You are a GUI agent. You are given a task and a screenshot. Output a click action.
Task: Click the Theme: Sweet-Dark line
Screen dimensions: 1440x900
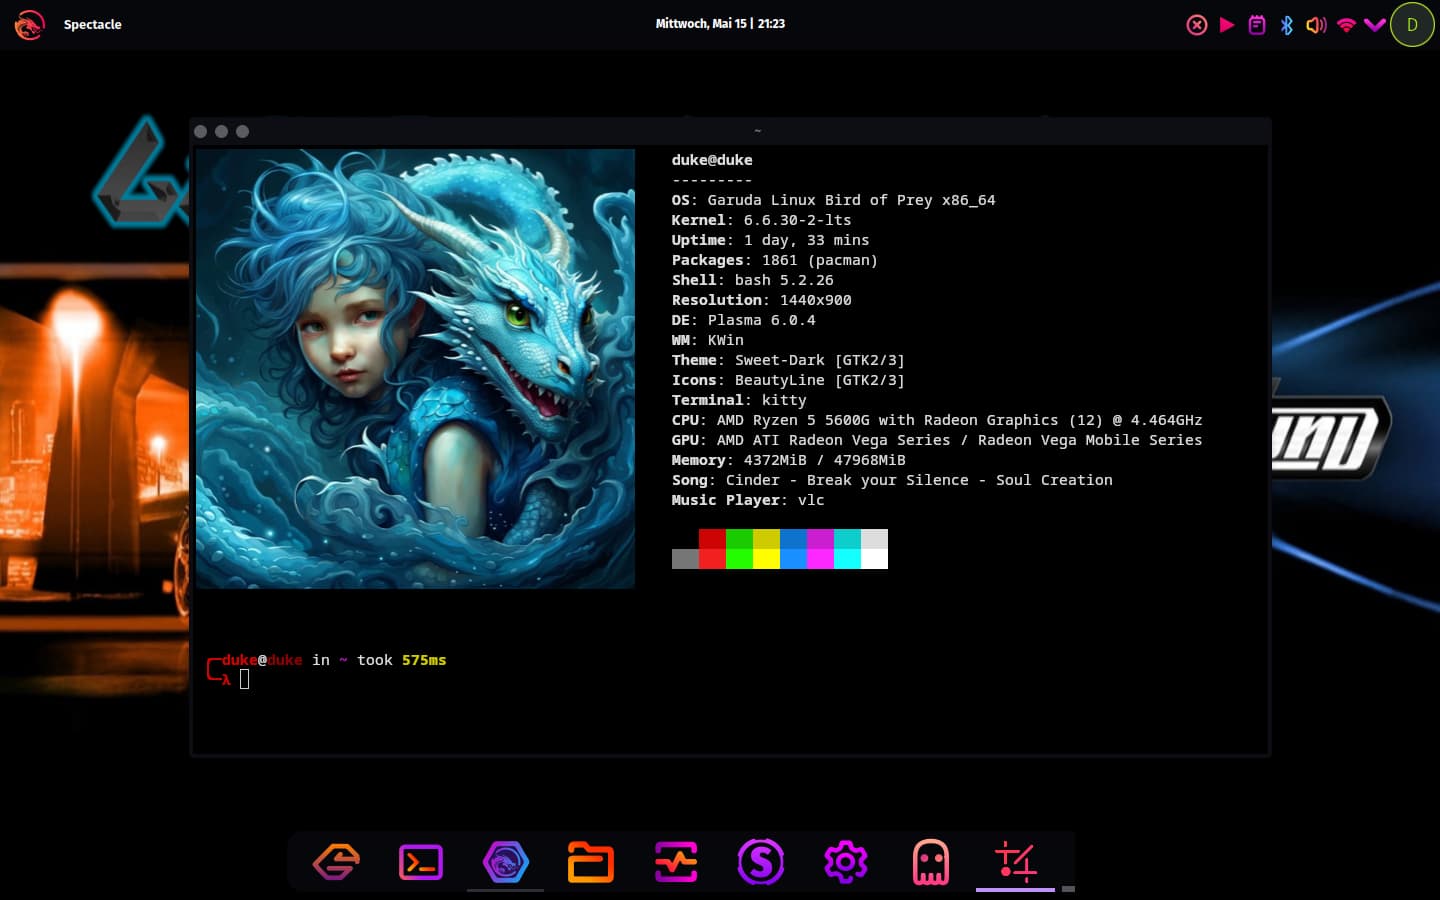pyautogui.click(x=788, y=360)
